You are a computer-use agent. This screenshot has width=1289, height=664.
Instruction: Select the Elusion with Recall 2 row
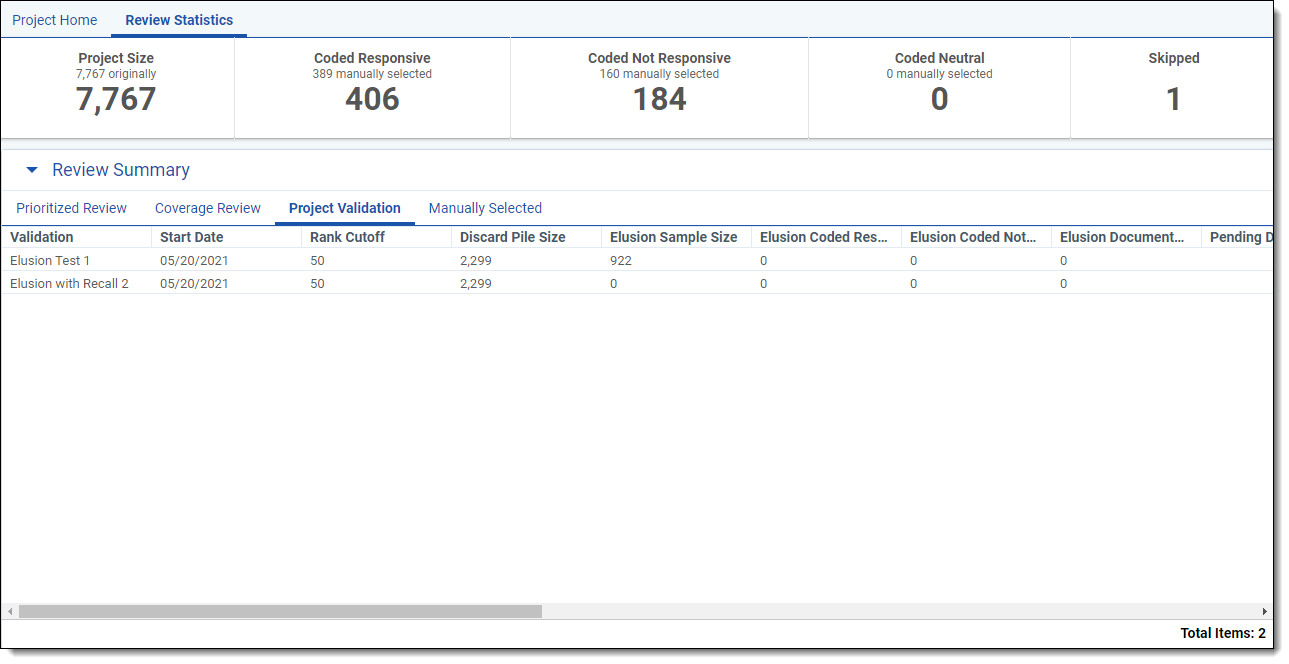click(69, 283)
